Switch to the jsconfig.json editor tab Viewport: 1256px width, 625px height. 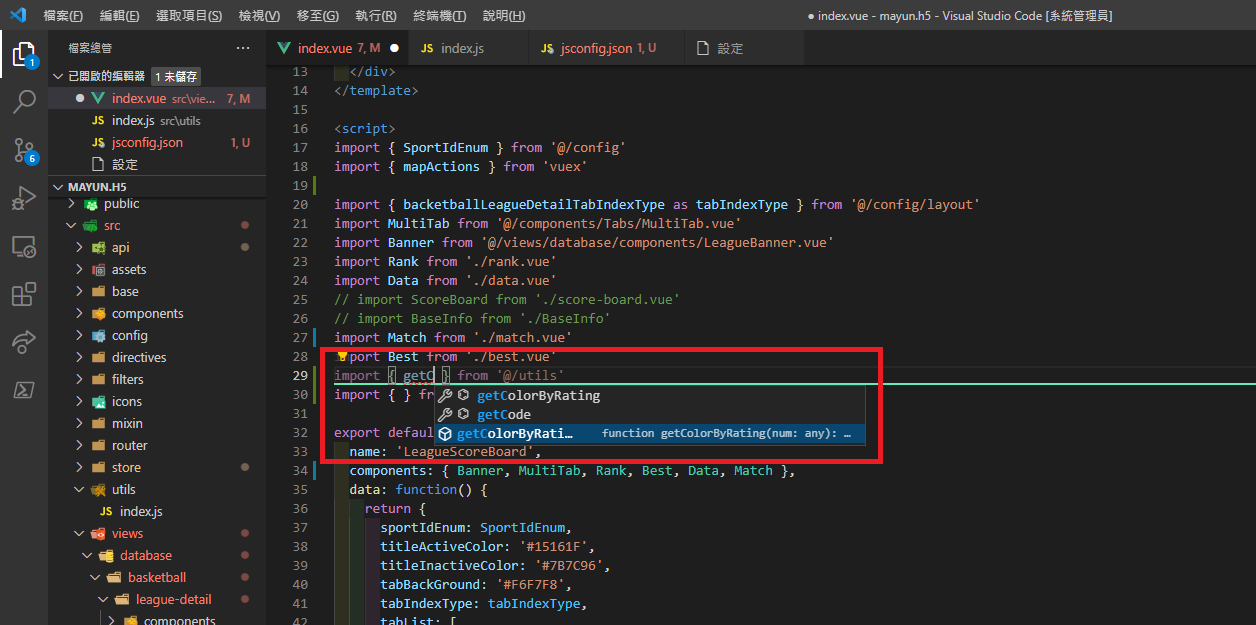click(x=596, y=48)
